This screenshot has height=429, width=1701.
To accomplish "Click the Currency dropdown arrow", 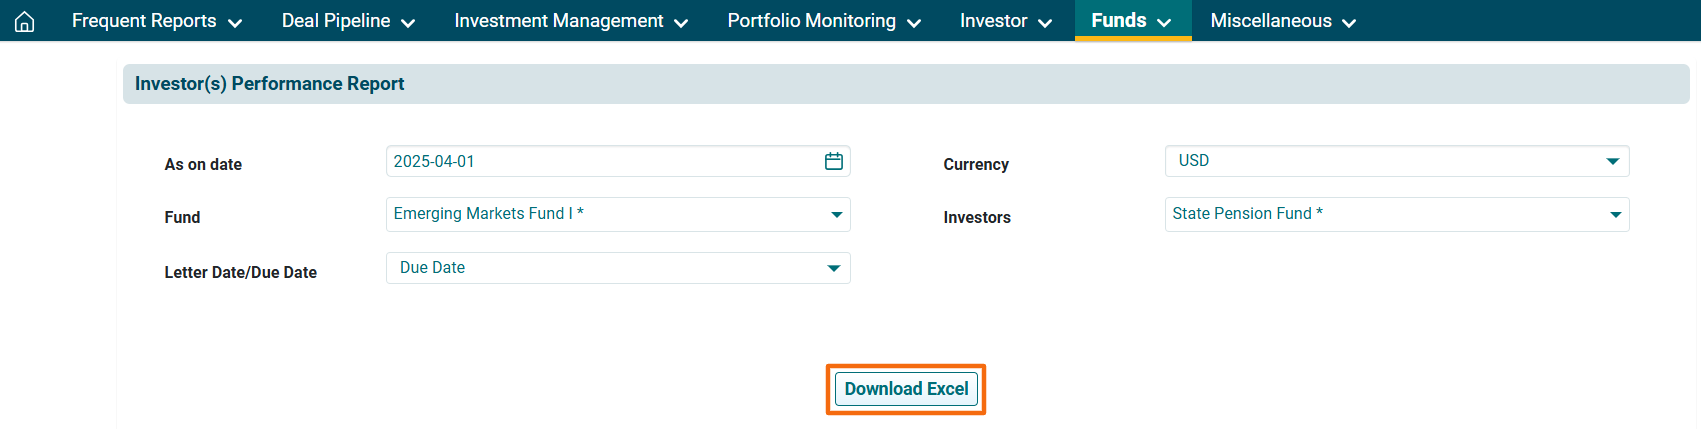I will (1613, 161).
